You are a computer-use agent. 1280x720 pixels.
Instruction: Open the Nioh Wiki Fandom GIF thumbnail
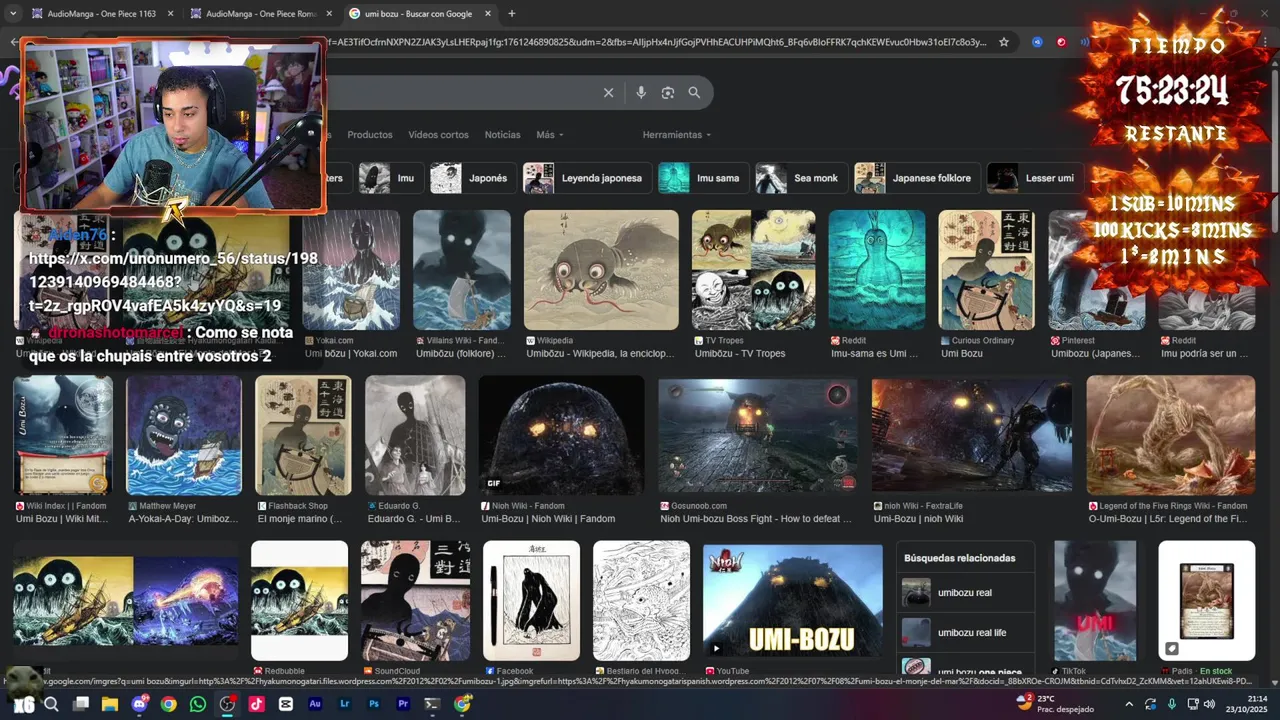click(x=562, y=435)
